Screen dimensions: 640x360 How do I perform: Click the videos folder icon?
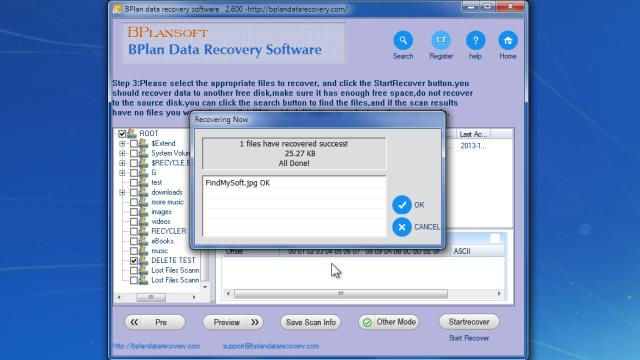click(143, 222)
